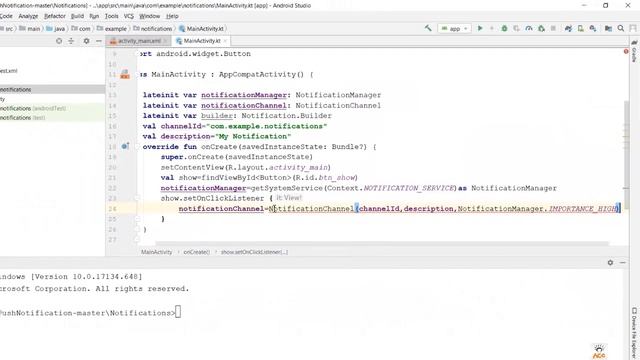Image resolution: width=640 pixels, height=360 pixels.
Task: Open the Project Structure folder icon
Action: 608,28
